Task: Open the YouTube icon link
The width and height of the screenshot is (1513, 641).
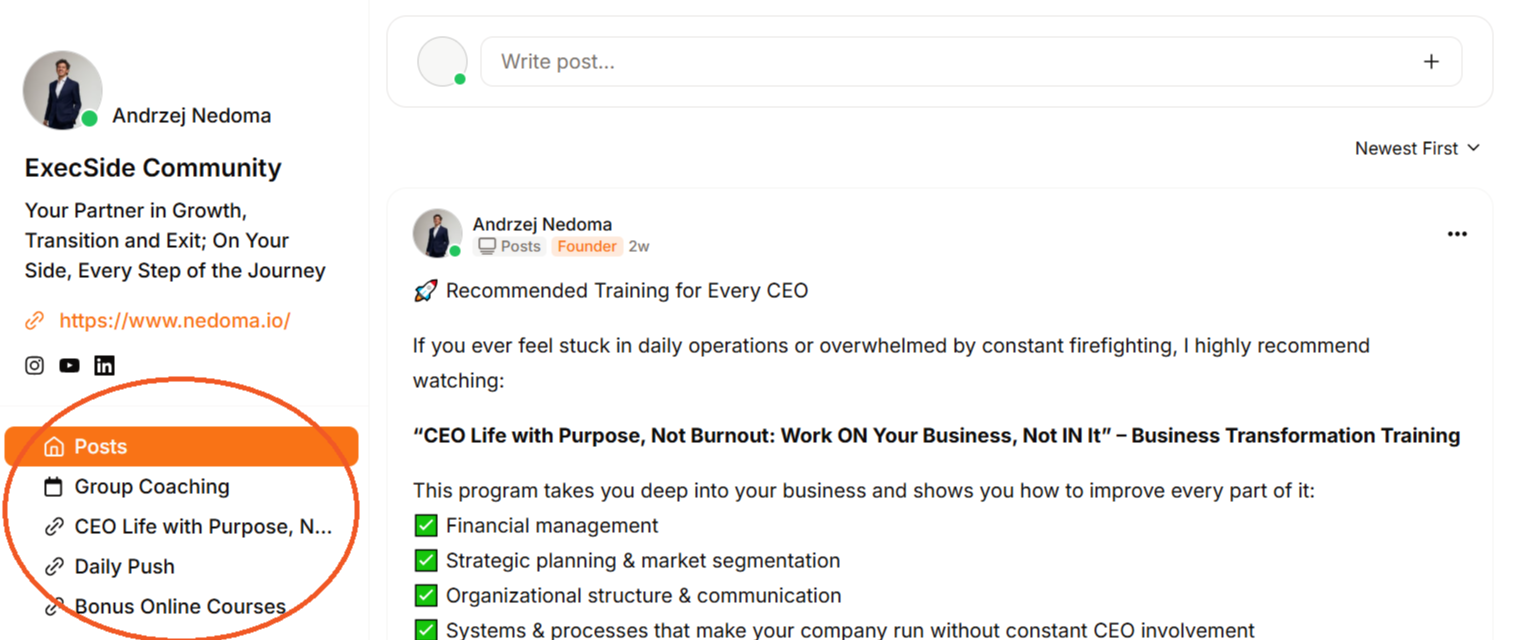Action: pyautogui.click(x=69, y=365)
